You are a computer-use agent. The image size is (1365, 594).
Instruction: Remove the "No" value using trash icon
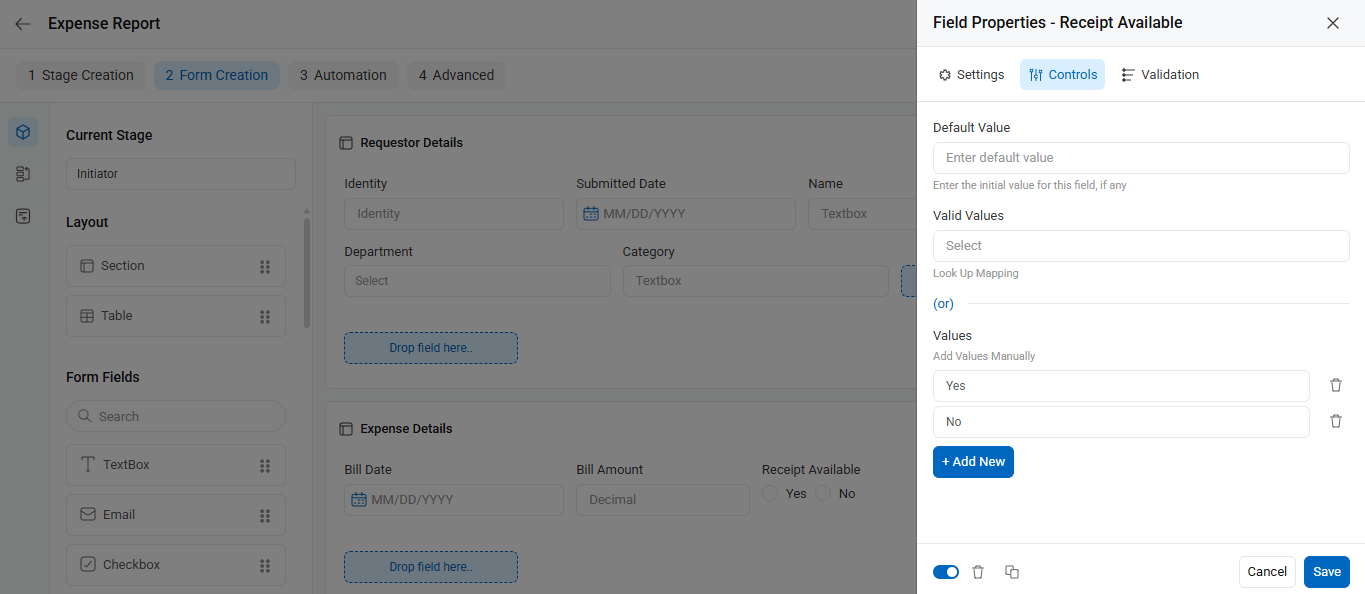[x=1335, y=421]
